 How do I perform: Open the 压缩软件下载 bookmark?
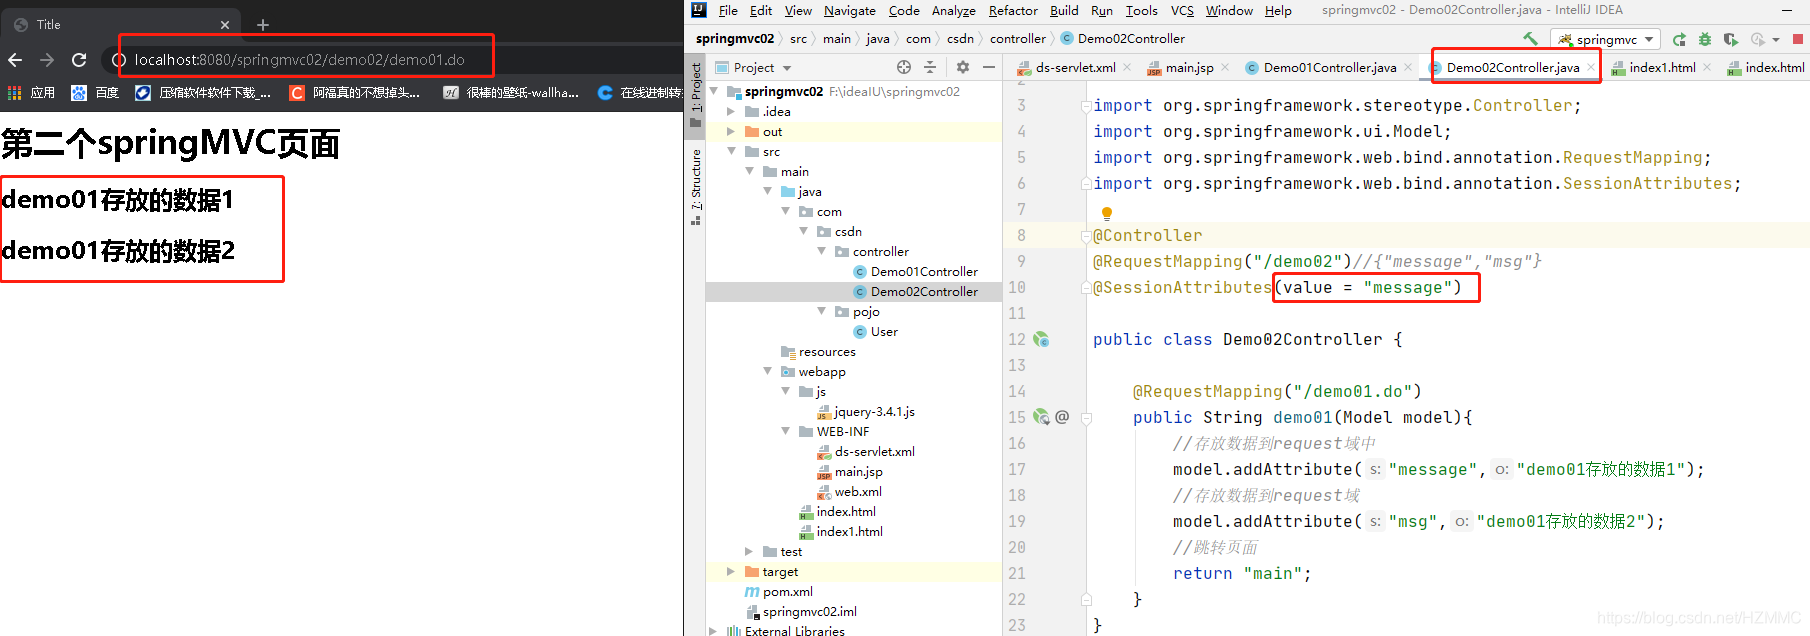click(203, 93)
